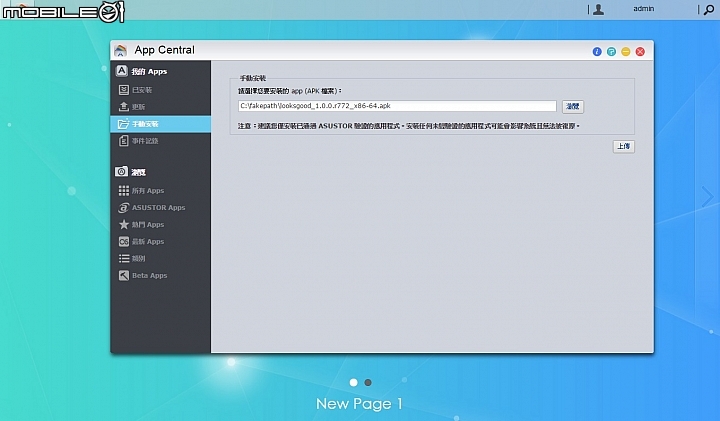Image resolution: width=720 pixels, height=421 pixels.
Task: Minimize App Central with the yellow button
Action: 625,51
